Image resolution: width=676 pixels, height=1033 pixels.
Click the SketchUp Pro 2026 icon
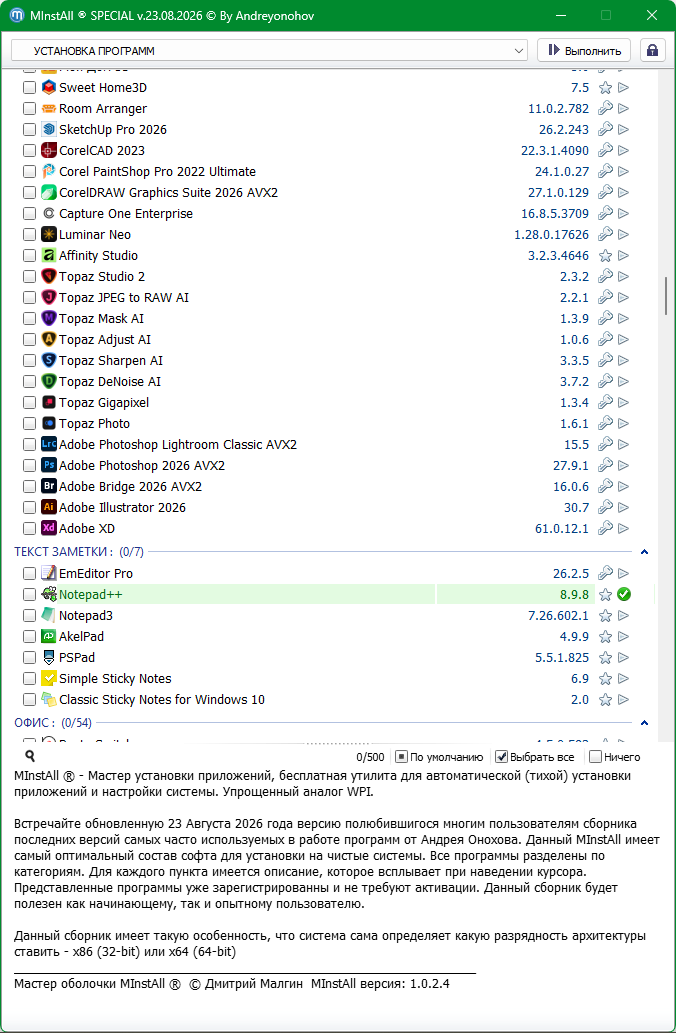coord(49,130)
